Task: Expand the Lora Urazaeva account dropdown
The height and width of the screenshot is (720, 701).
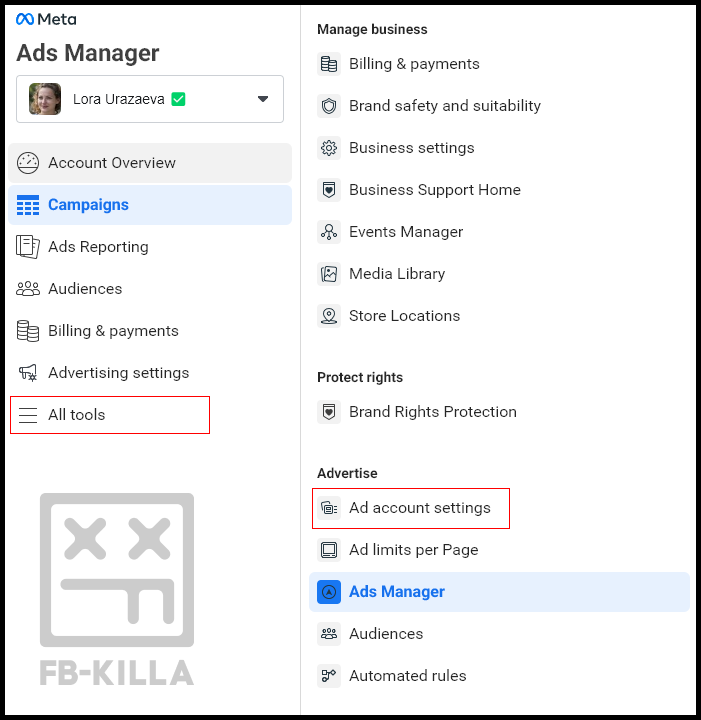Action: click(263, 99)
